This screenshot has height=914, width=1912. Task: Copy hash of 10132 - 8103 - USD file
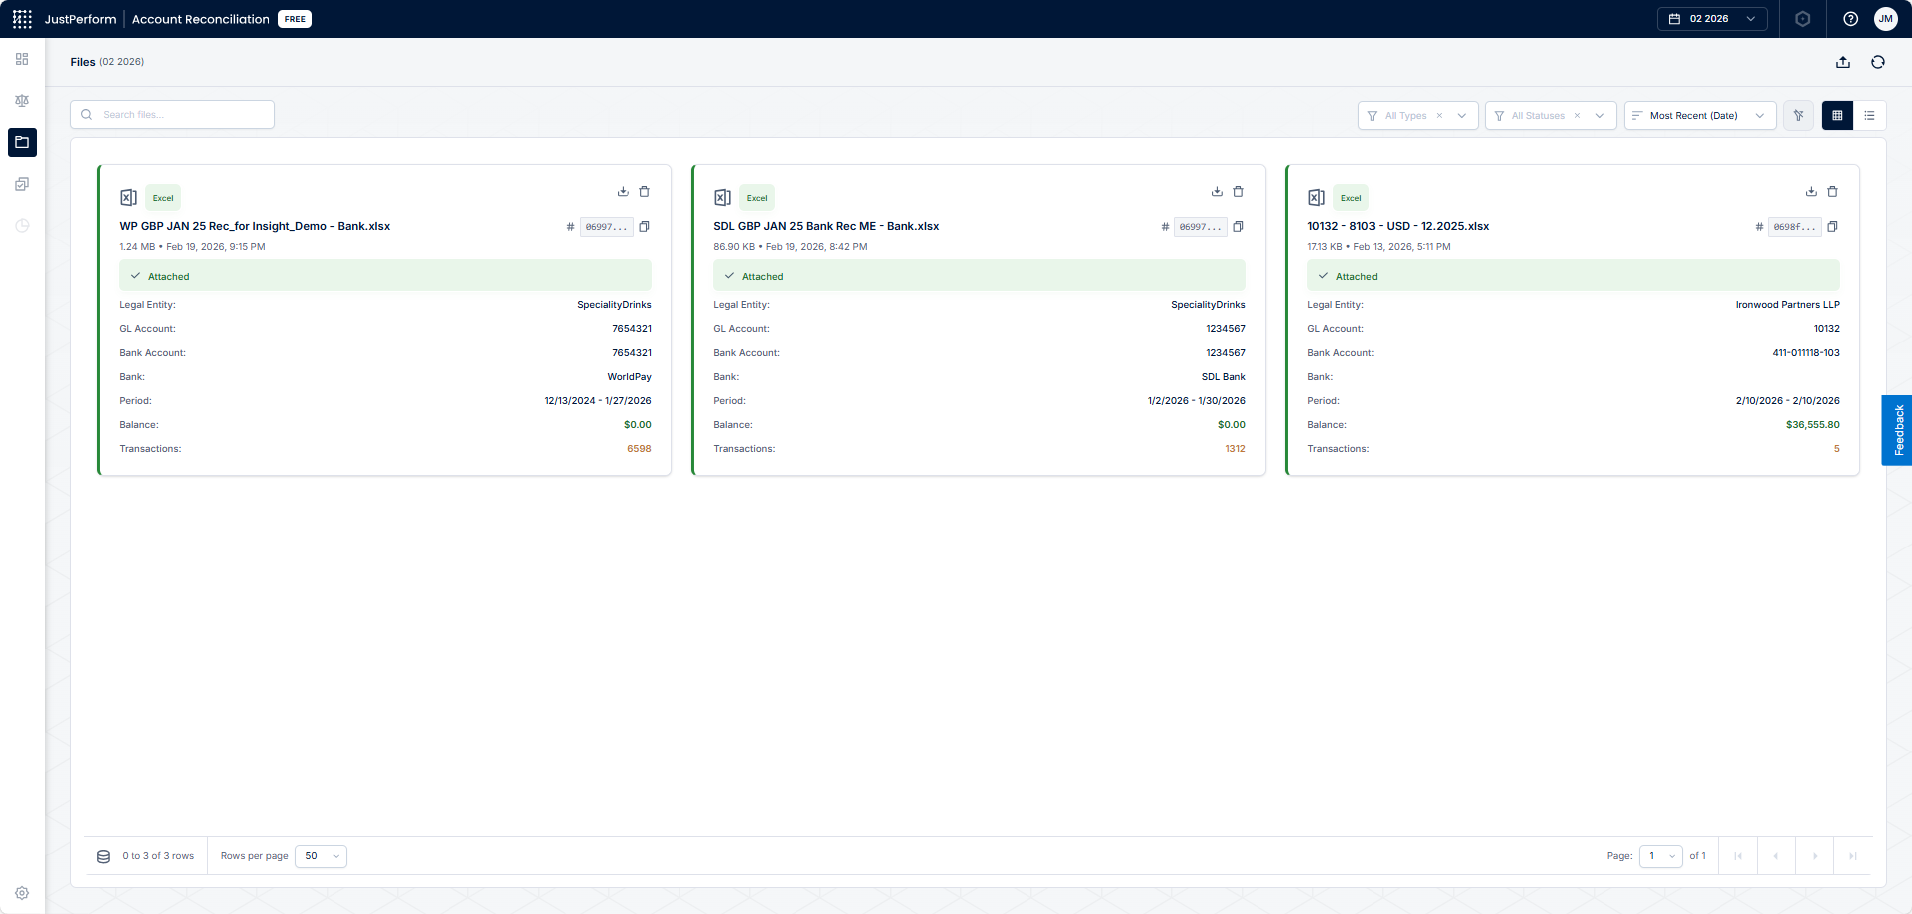tap(1833, 227)
